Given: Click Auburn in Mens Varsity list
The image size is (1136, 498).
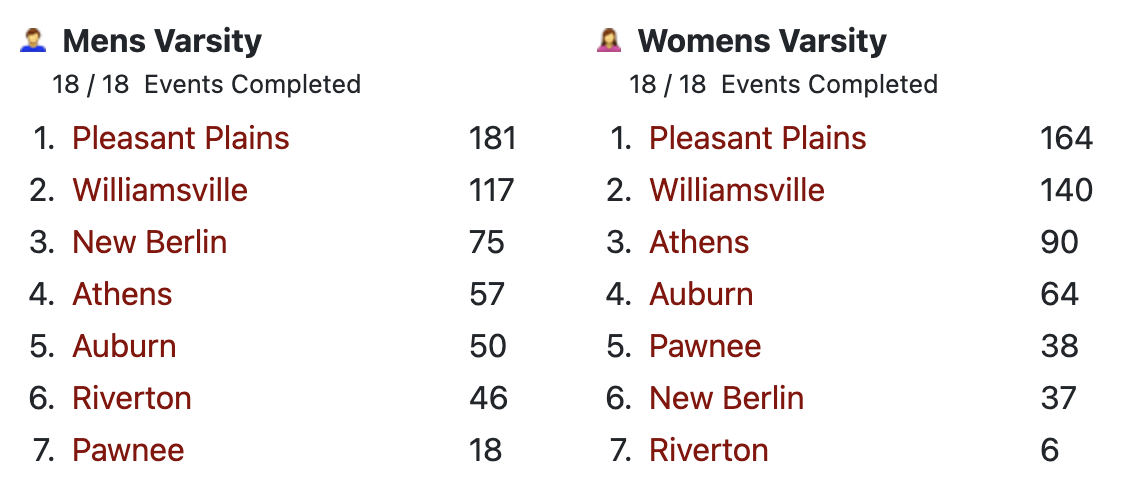Looking at the screenshot, I should click(125, 346).
